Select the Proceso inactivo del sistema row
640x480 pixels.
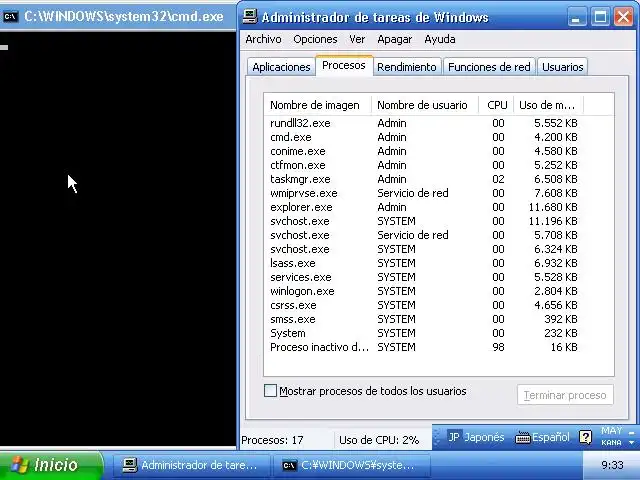tap(424, 347)
